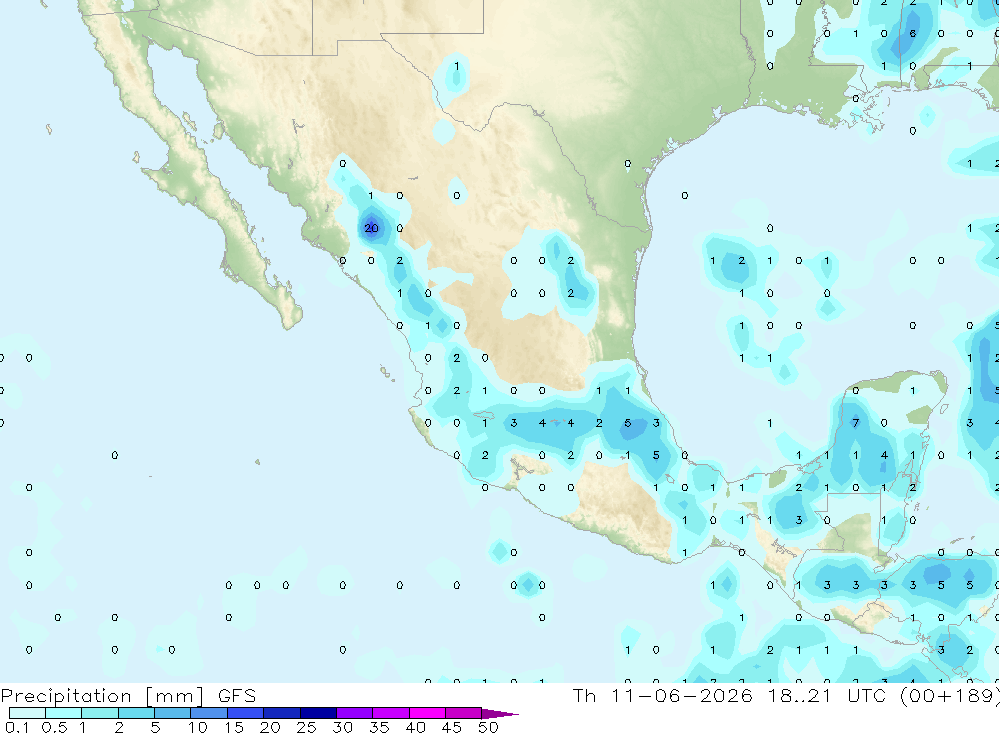This screenshot has height=733, width=1000.
Task: Pick the navy swatch between 25 and 30
Action: click(x=318, y=713)
